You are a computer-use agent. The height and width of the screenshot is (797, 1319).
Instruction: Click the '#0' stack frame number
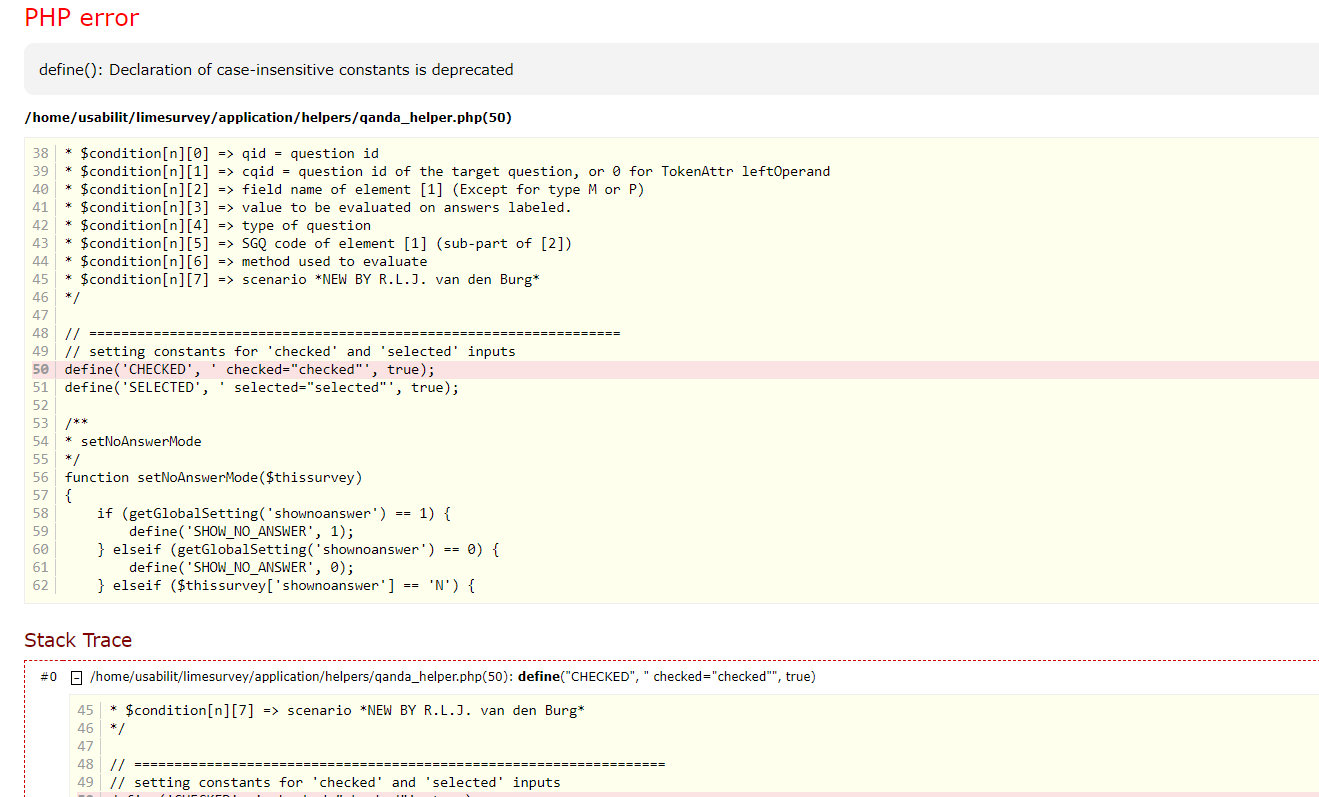[48, 677]
